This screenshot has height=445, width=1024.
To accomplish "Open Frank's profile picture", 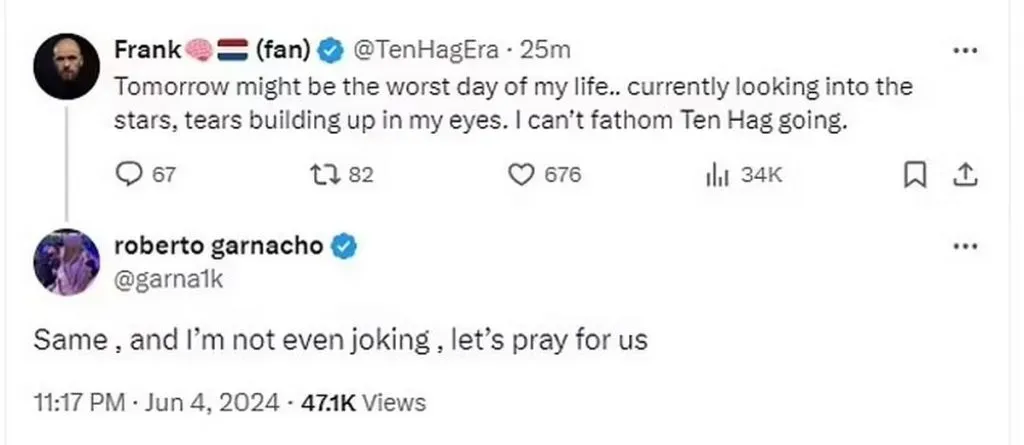I will tap(66, 67).
